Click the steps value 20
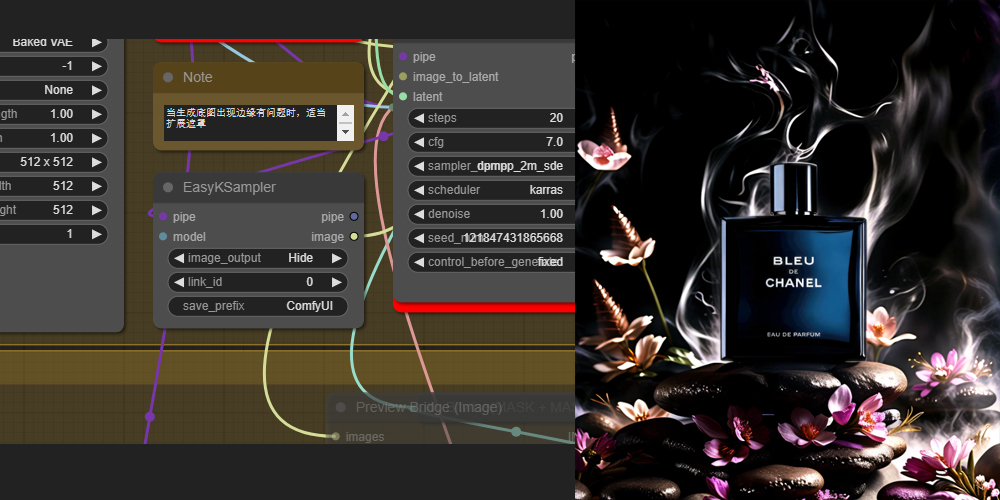1000x500 pixels. pyautogui.click(x=556, y=118)
